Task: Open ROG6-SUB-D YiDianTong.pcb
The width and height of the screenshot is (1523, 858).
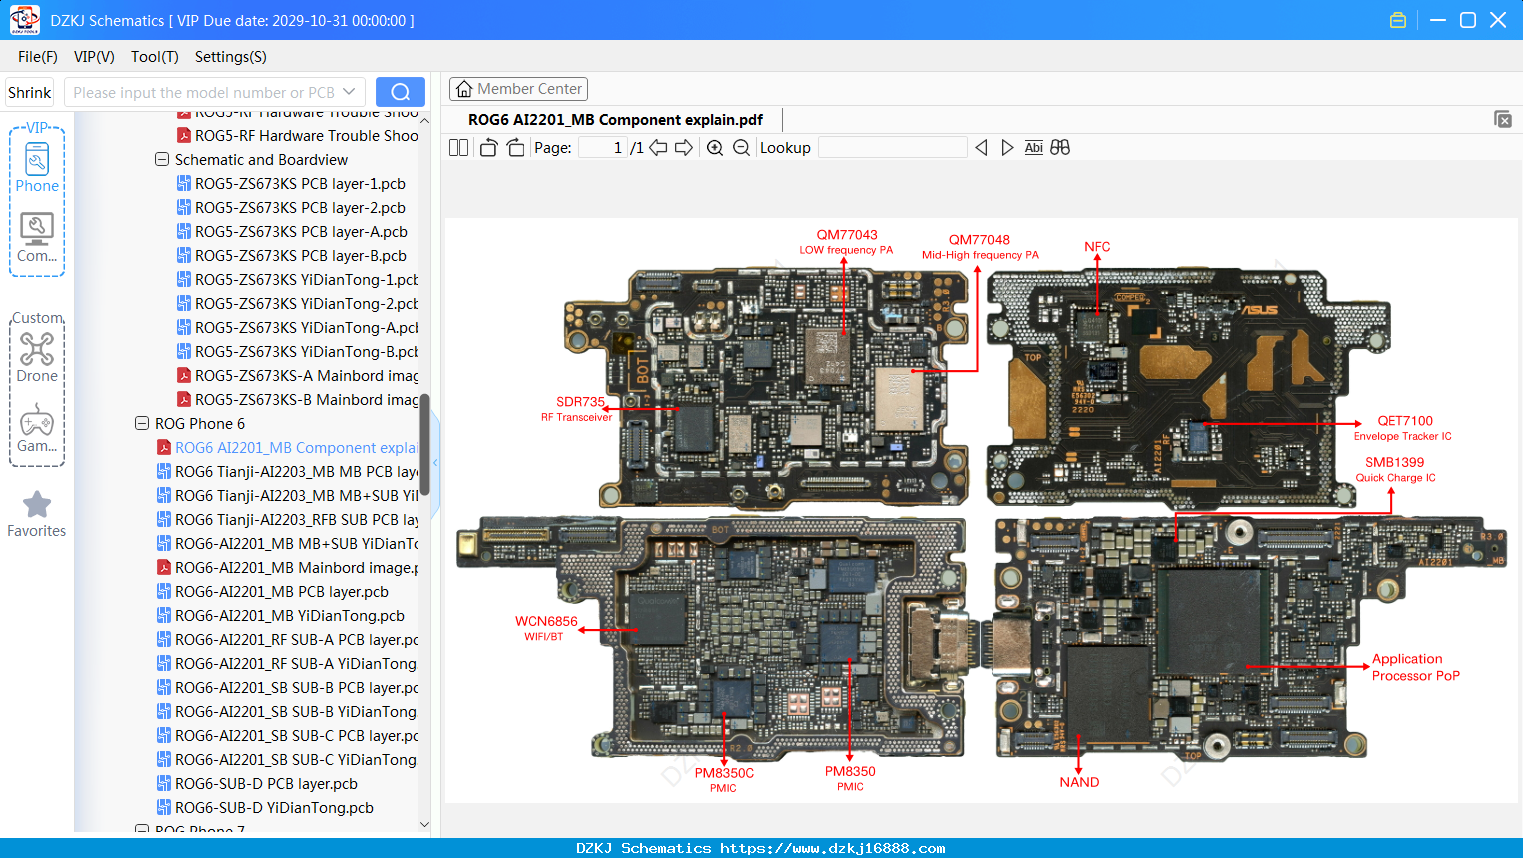Action: tap(266, 808)
